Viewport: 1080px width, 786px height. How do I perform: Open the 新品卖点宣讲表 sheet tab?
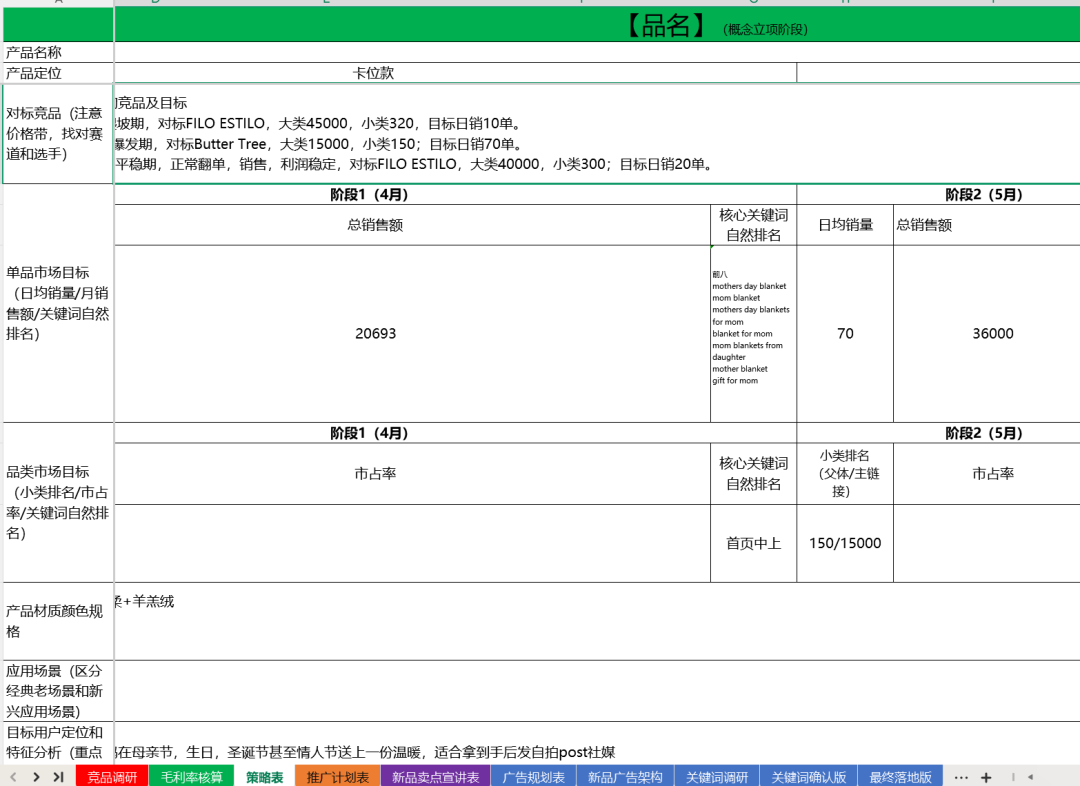point(435,777)
